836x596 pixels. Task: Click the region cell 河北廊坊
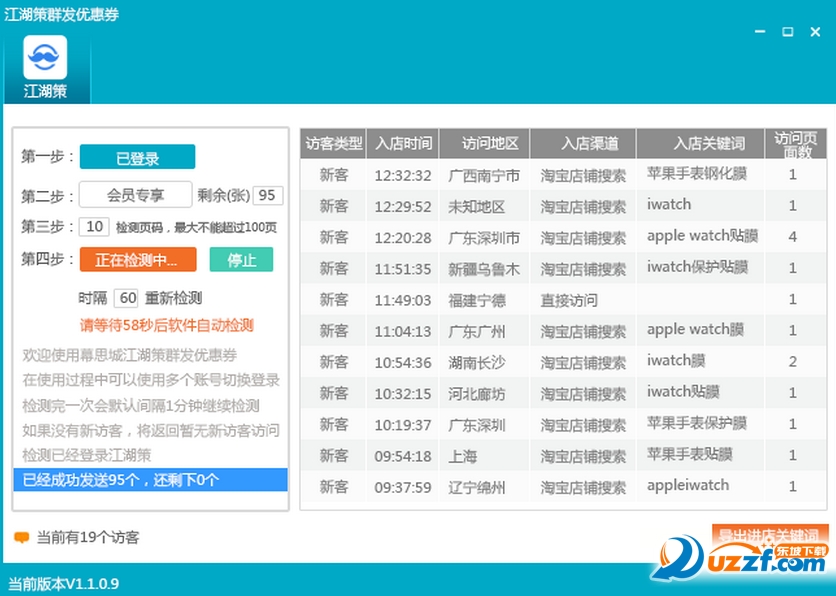coord(477,393)
